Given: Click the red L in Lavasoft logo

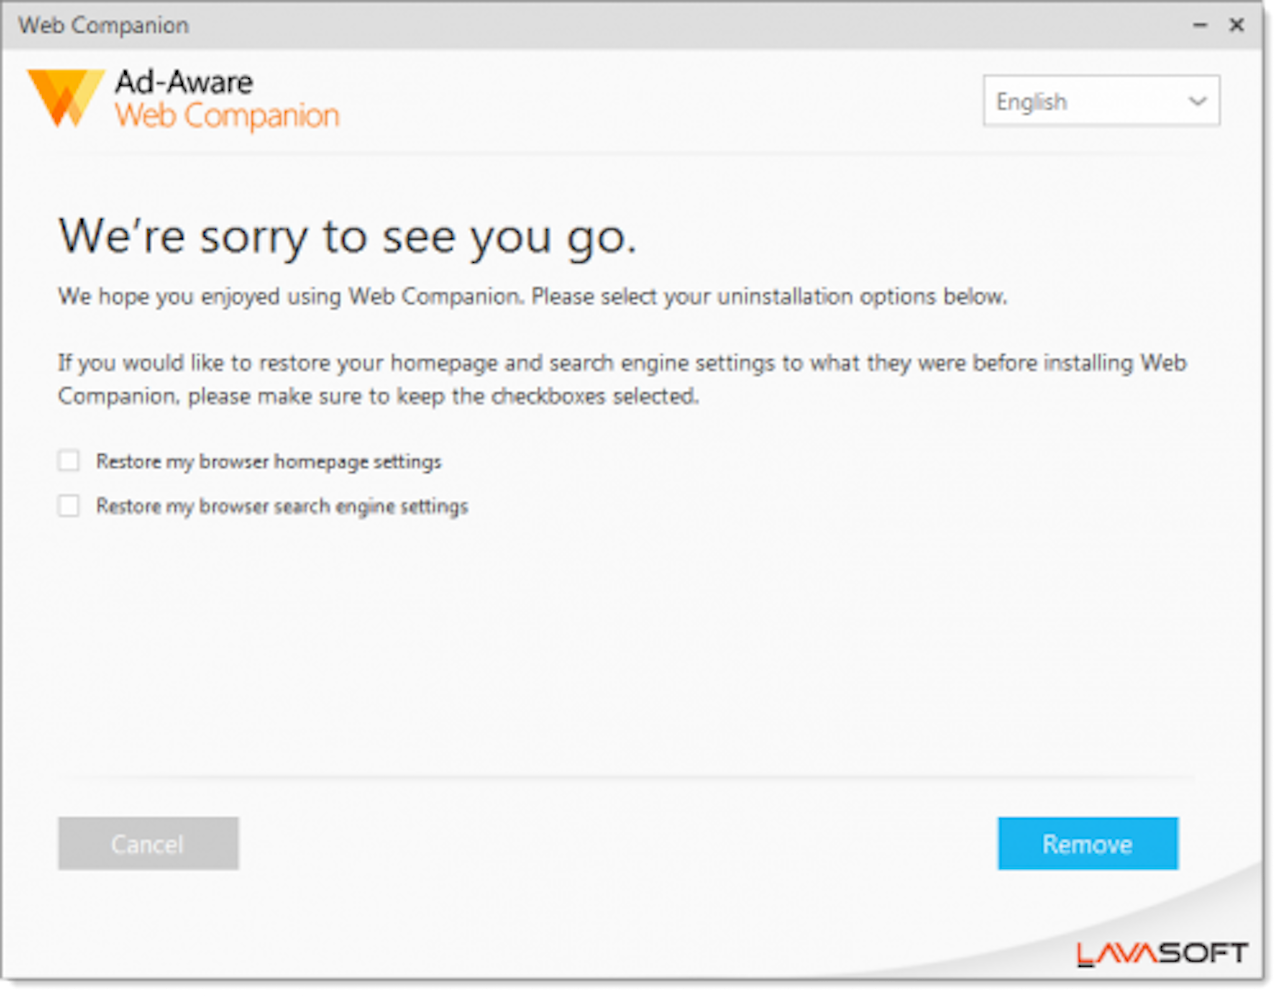Looking at the screenshot, I should click(x=1086, y=954).
